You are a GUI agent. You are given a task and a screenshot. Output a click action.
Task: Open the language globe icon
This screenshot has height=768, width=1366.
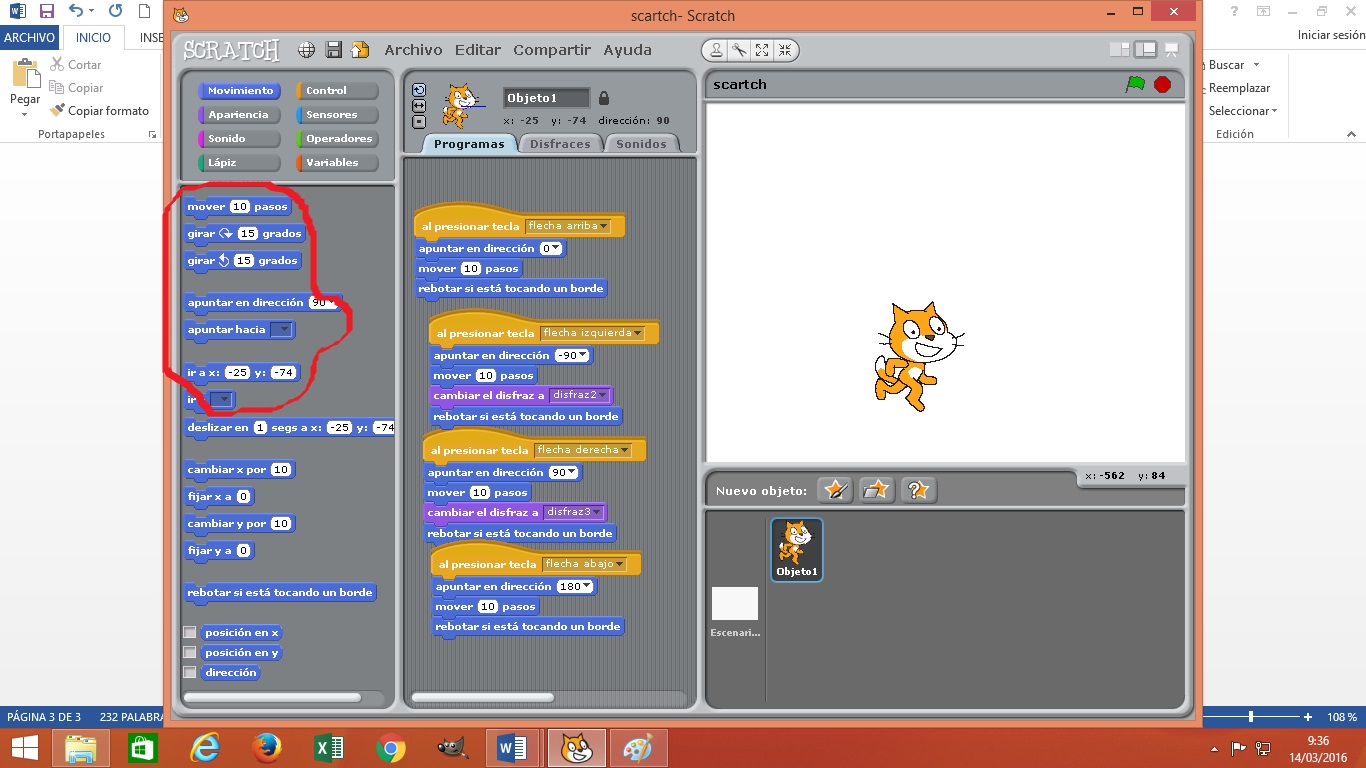pyautogui.click(x=306, y=49)
